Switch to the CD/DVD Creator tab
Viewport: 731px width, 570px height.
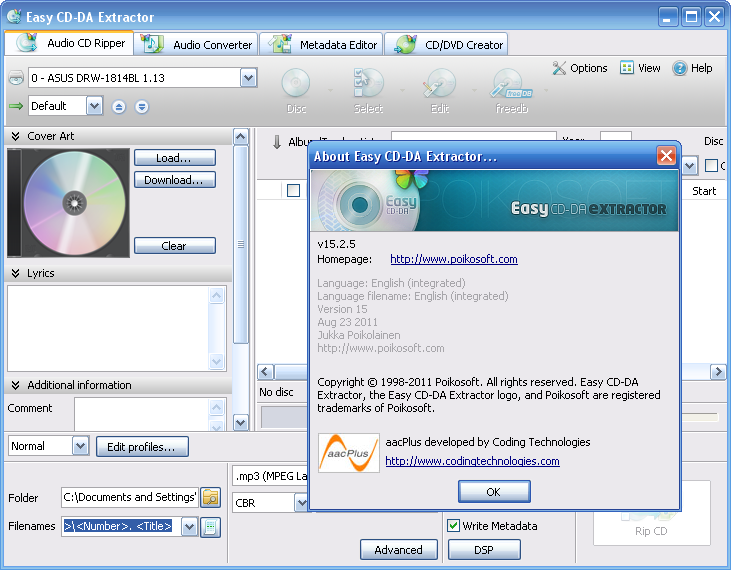click(x=446, y=45)
